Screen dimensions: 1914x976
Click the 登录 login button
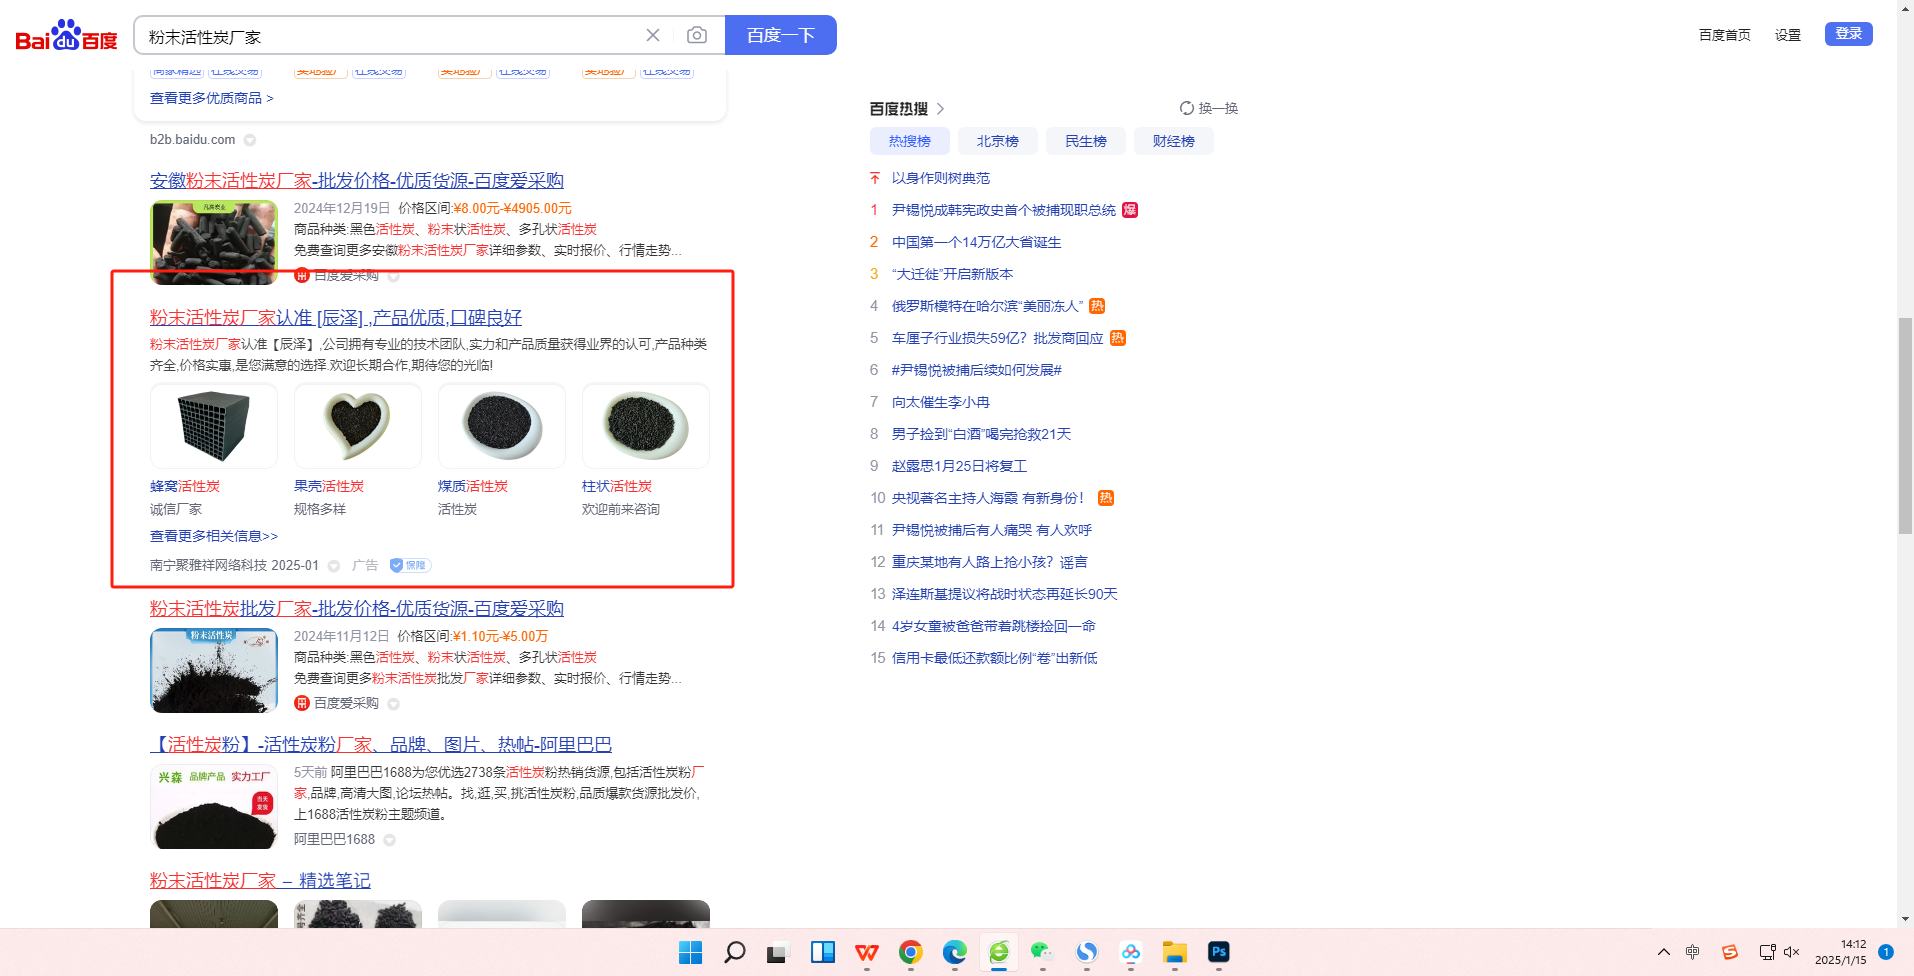[1848, 34]
